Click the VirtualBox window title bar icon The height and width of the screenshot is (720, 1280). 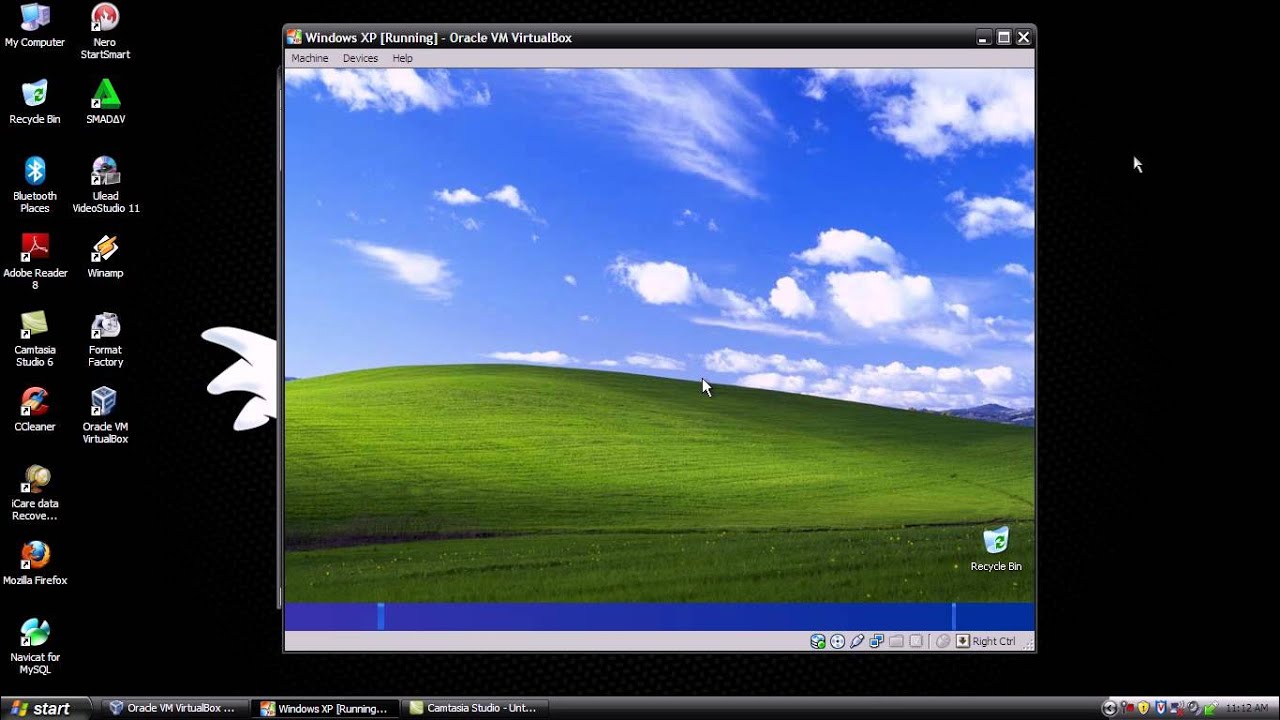294,37
